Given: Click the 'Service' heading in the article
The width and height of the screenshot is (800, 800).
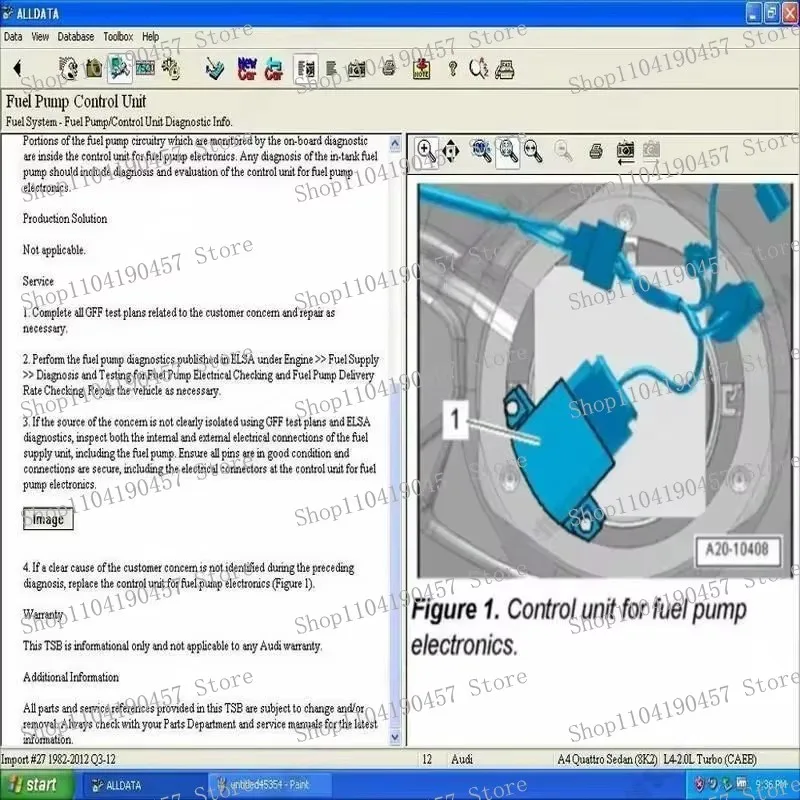Looking at the screenshot, I should point(38,281).
